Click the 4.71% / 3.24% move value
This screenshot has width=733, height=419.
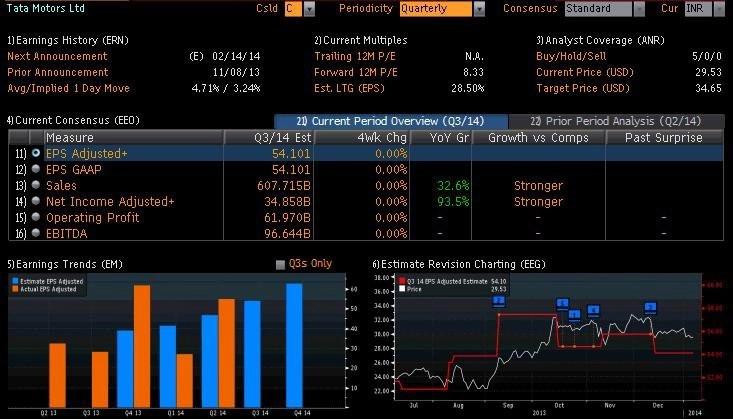coord(226,88)
